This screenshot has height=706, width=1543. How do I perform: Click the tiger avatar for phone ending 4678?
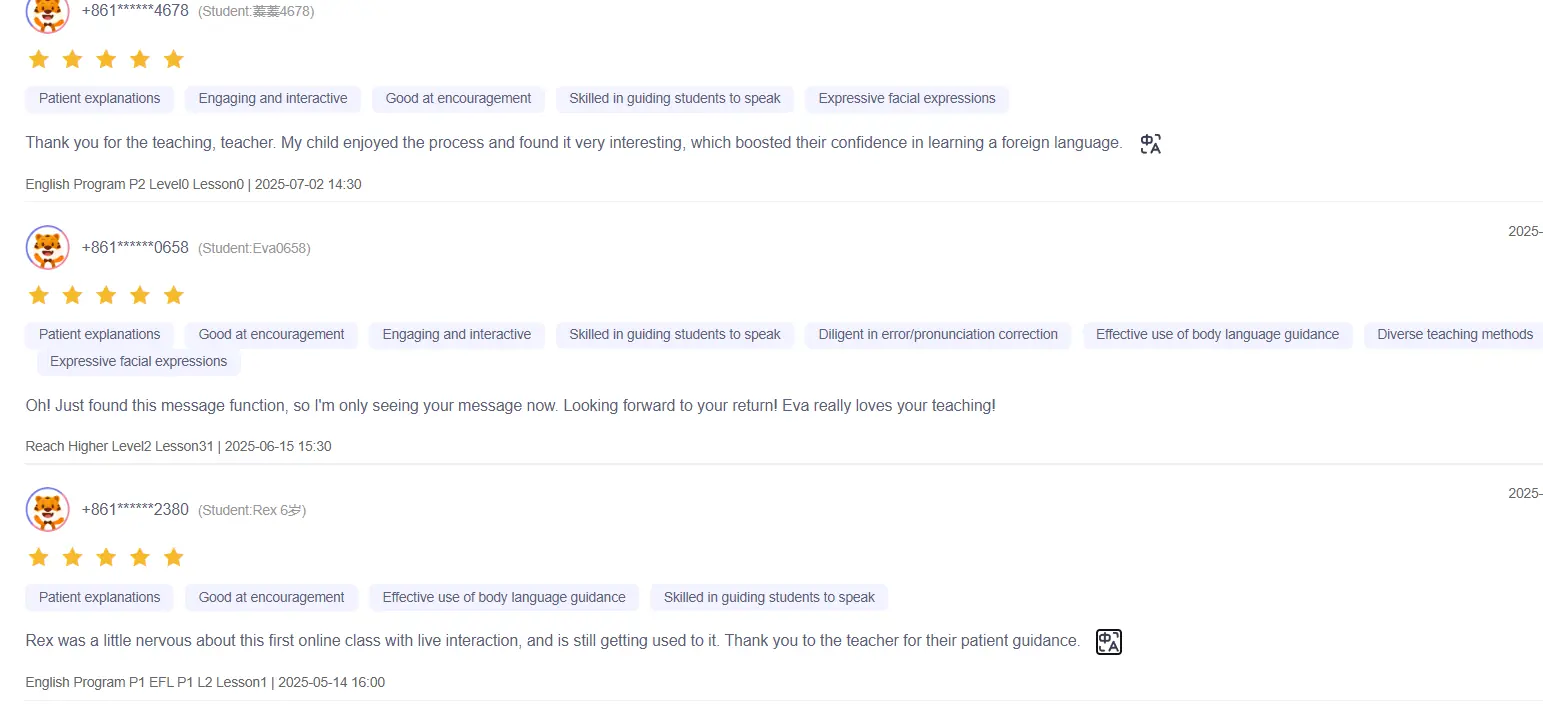[x=47, y=13]
